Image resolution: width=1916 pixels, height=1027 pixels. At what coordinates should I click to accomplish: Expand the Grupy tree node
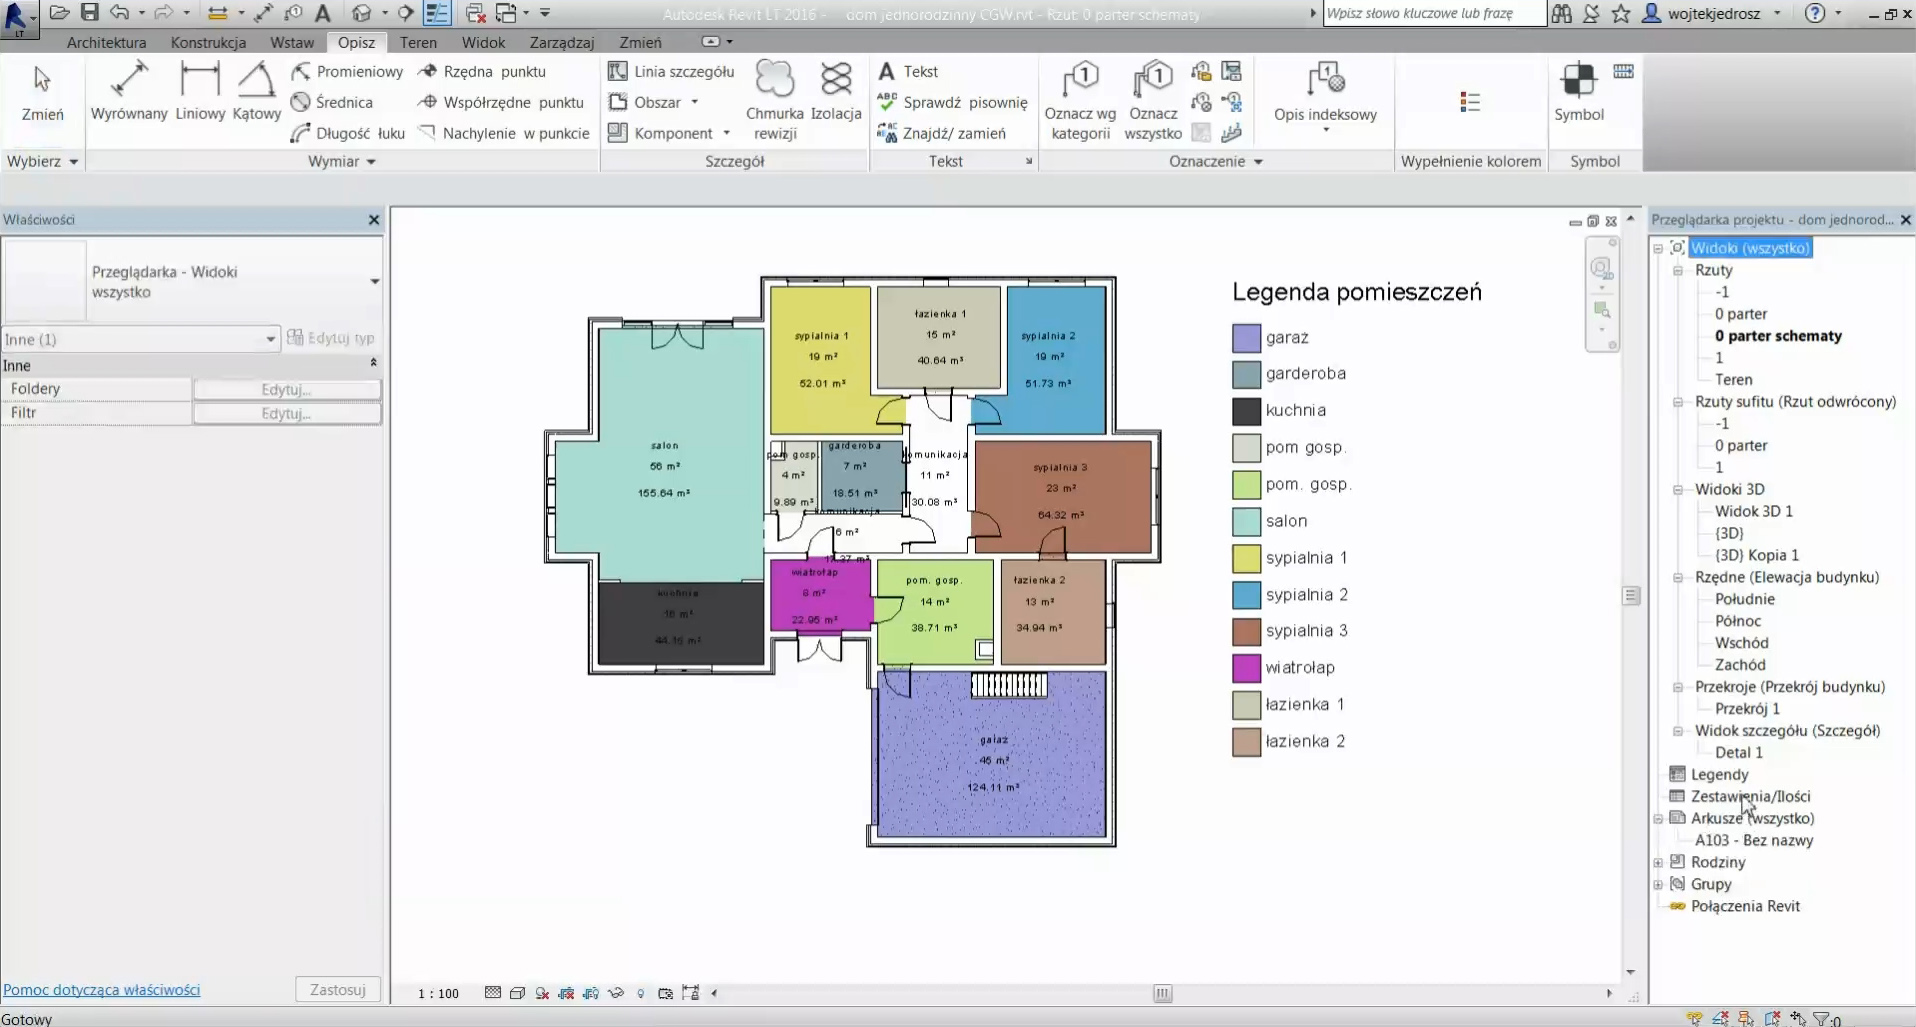[1659, 884]
